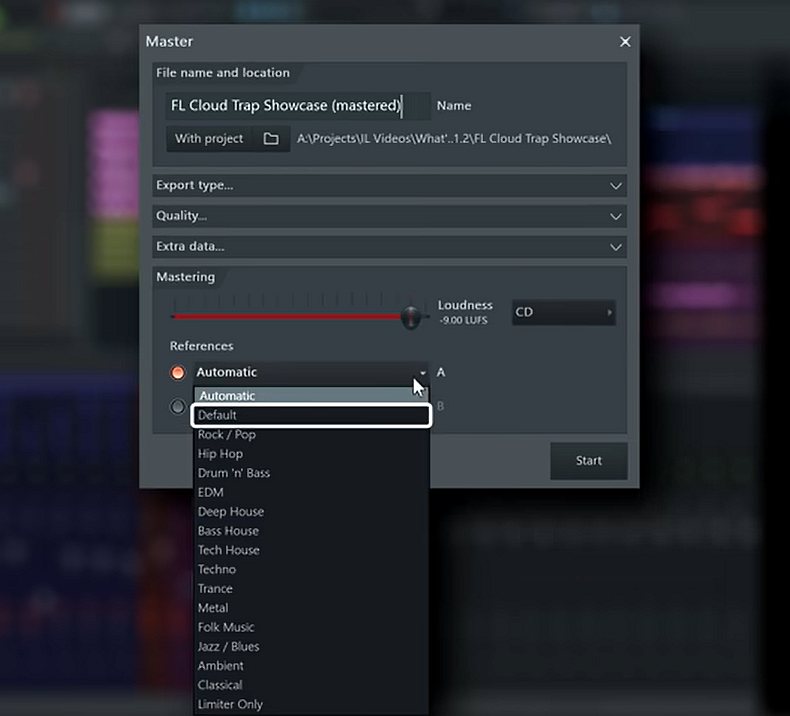
Task: Expand the Export type section
Action: pos(389,185)
